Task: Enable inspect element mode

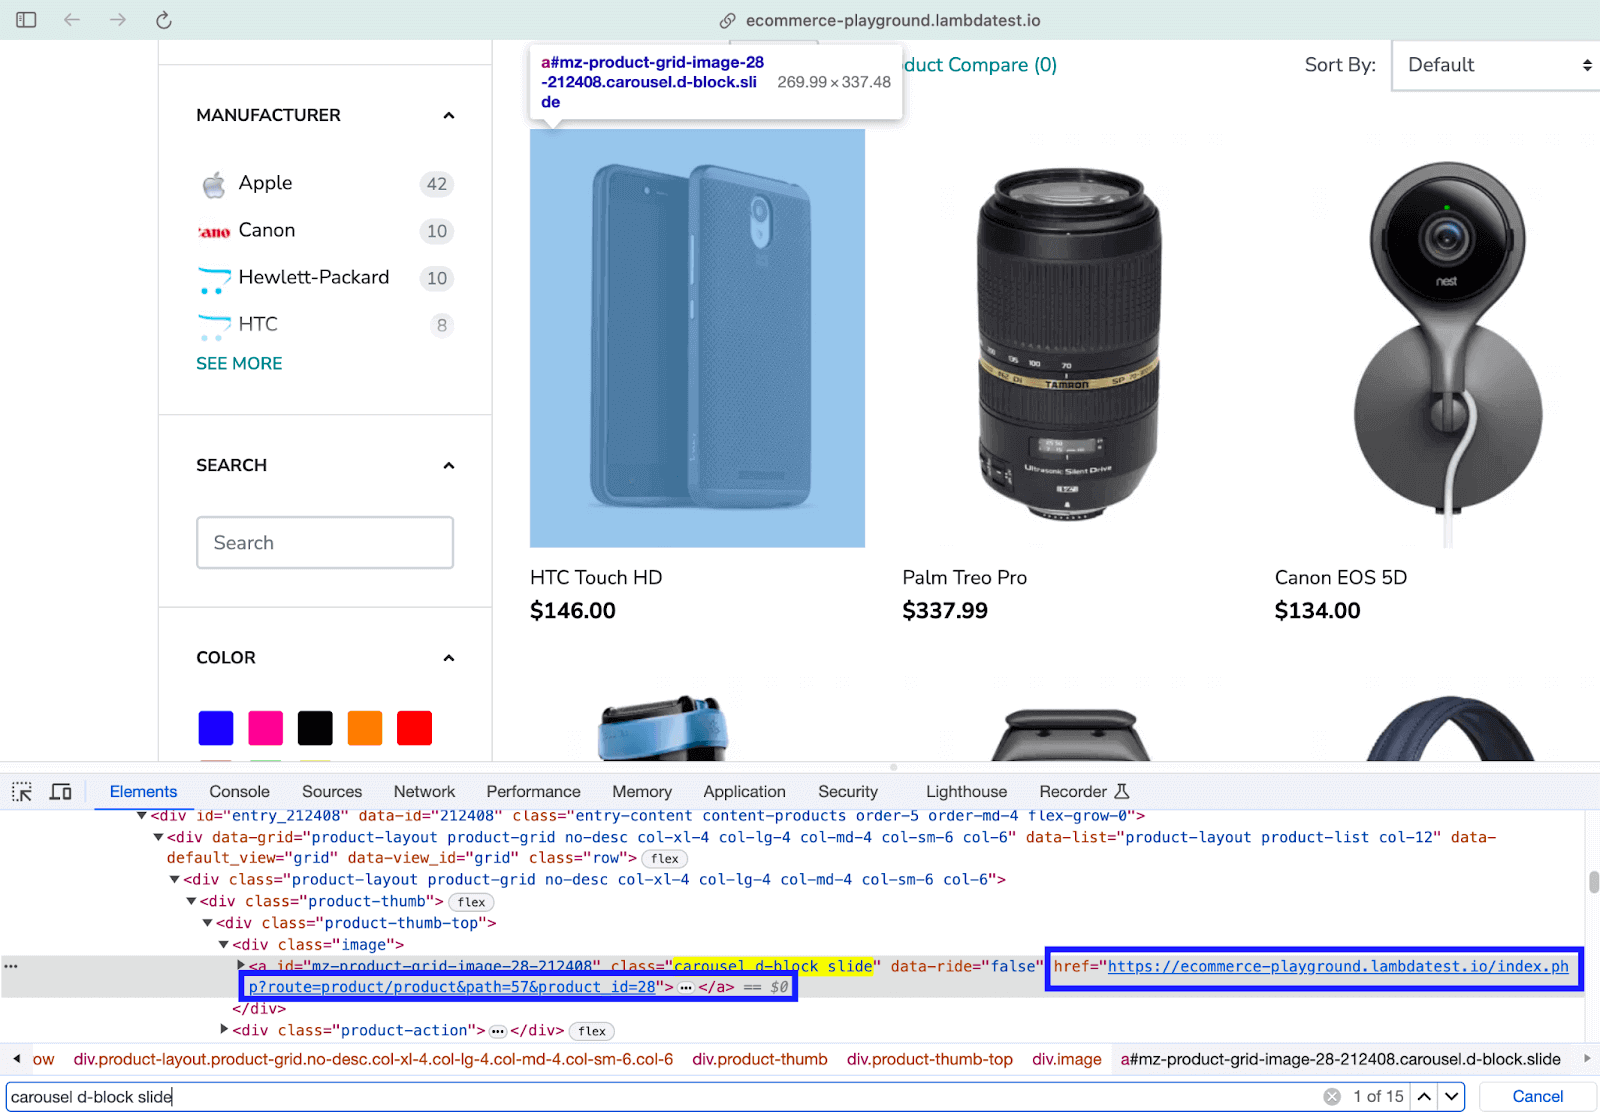Action: [x=21, y=791]
